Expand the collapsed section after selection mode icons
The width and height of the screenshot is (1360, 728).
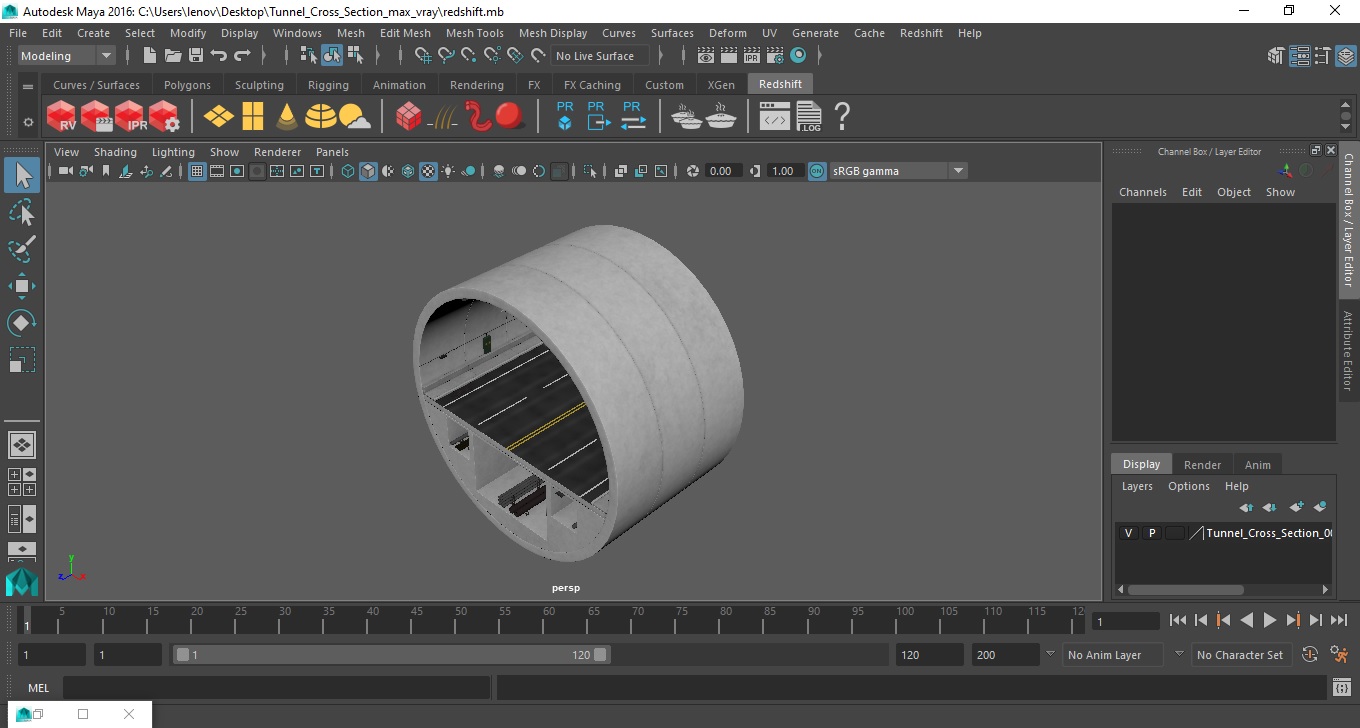(376, 56)
